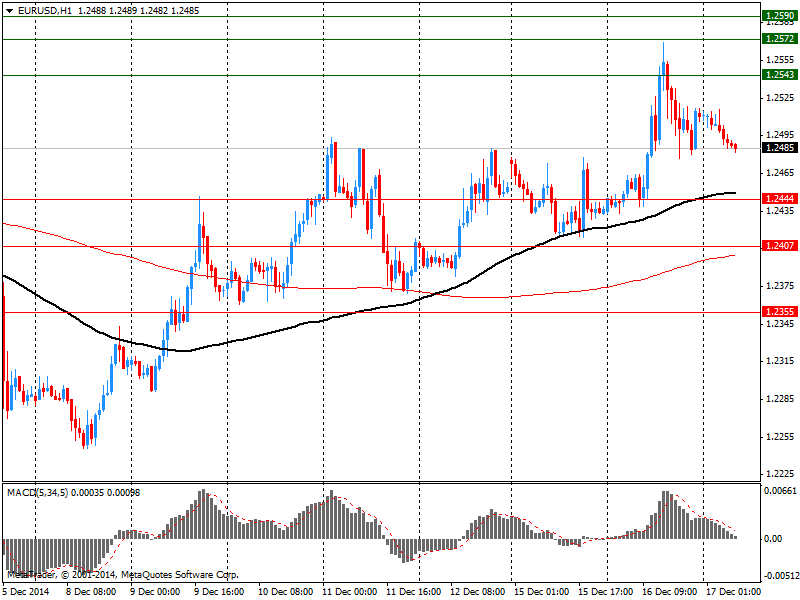Click the 10 Dec 08:00 time label
The height and width of the screenshot is (600, 800).
(x=285, y=592)
